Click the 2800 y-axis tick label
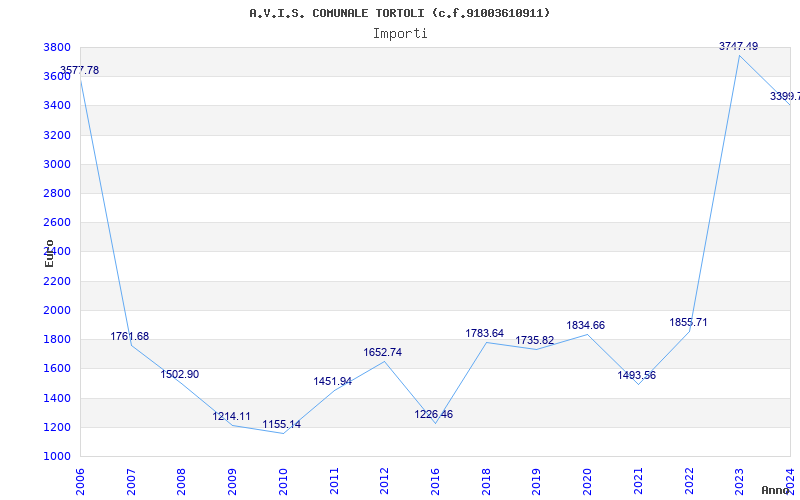 point(57,193)
